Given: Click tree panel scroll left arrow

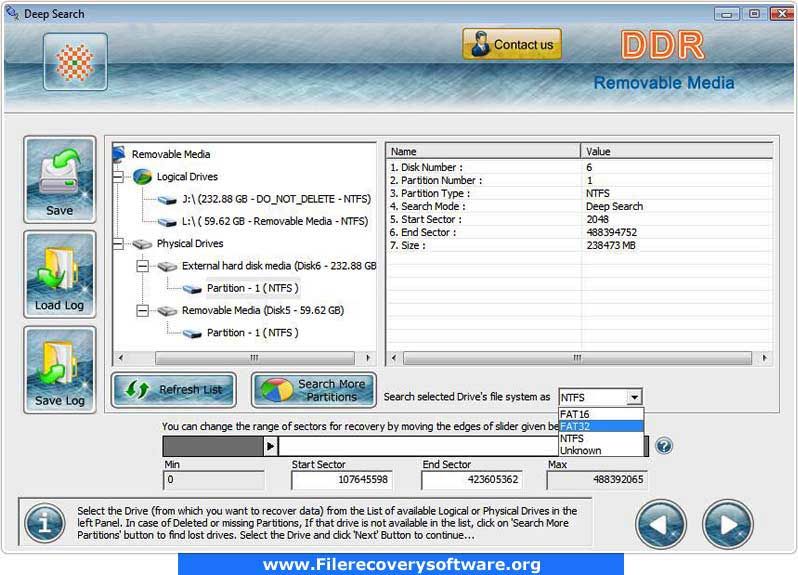Looking at the screenshot, I should (120, 358).
